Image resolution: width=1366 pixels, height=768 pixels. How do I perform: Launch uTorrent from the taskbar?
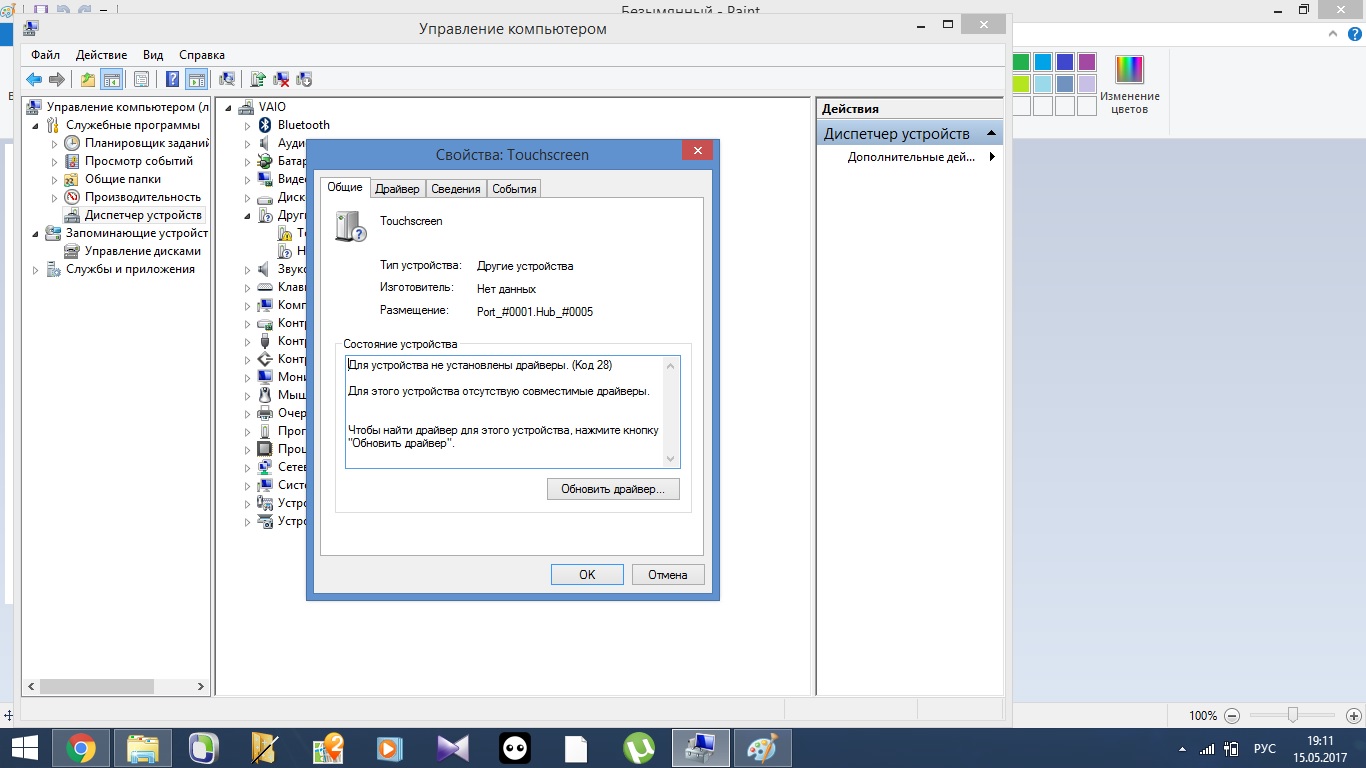[639, 748]
